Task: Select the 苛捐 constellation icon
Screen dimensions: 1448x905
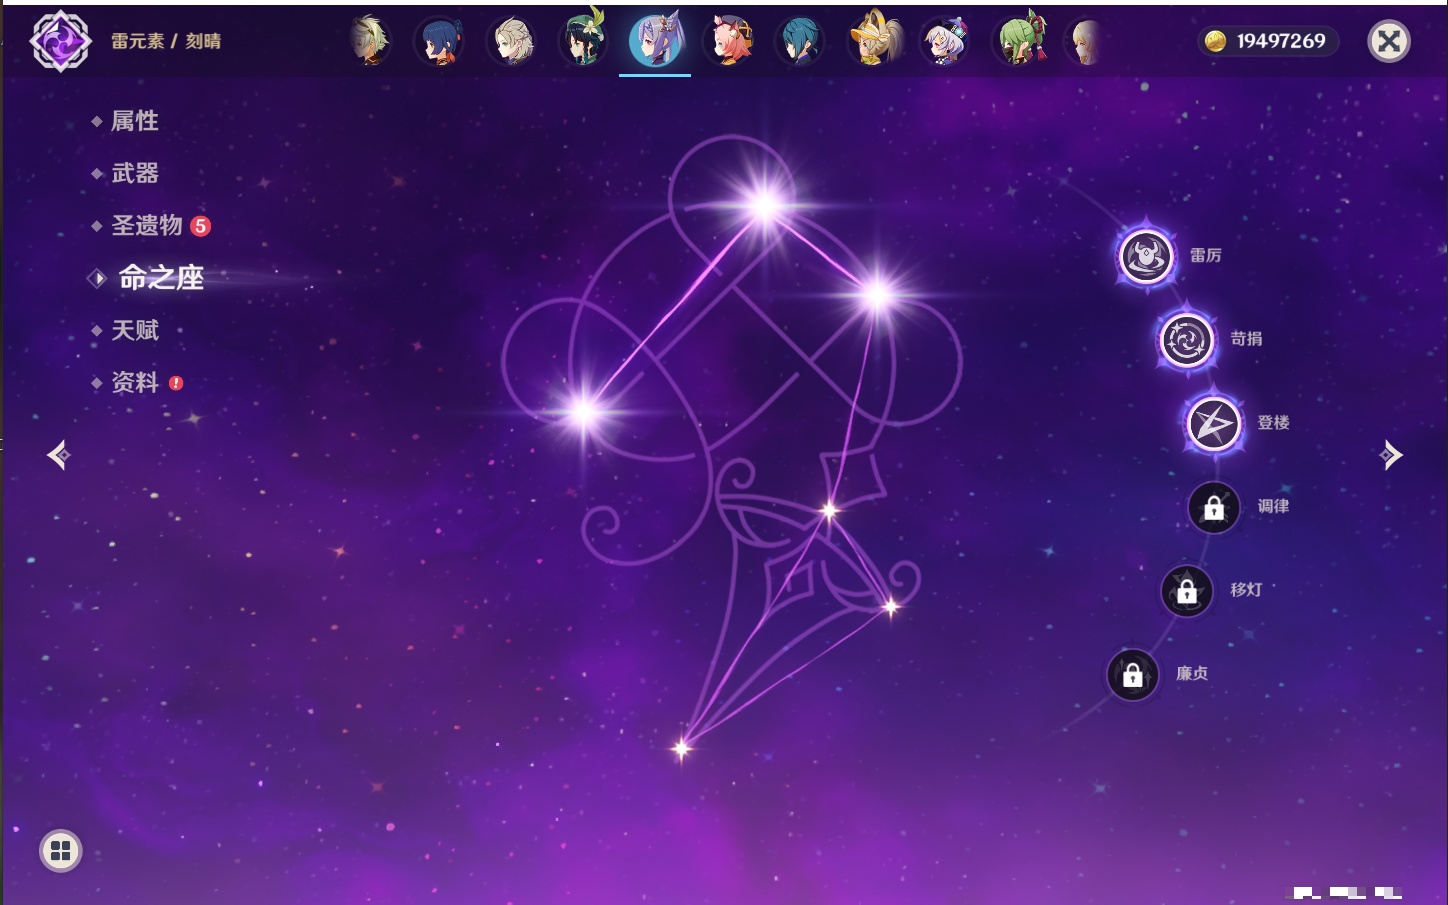Action: point(1187,340)
